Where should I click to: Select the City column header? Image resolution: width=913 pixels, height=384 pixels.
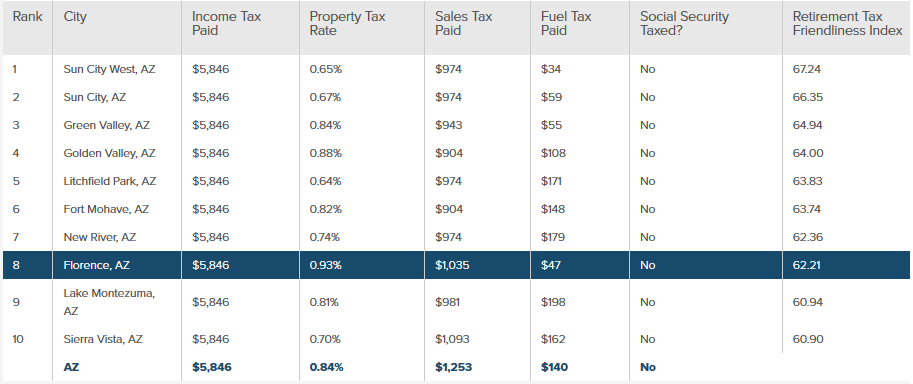pos(75,17)
